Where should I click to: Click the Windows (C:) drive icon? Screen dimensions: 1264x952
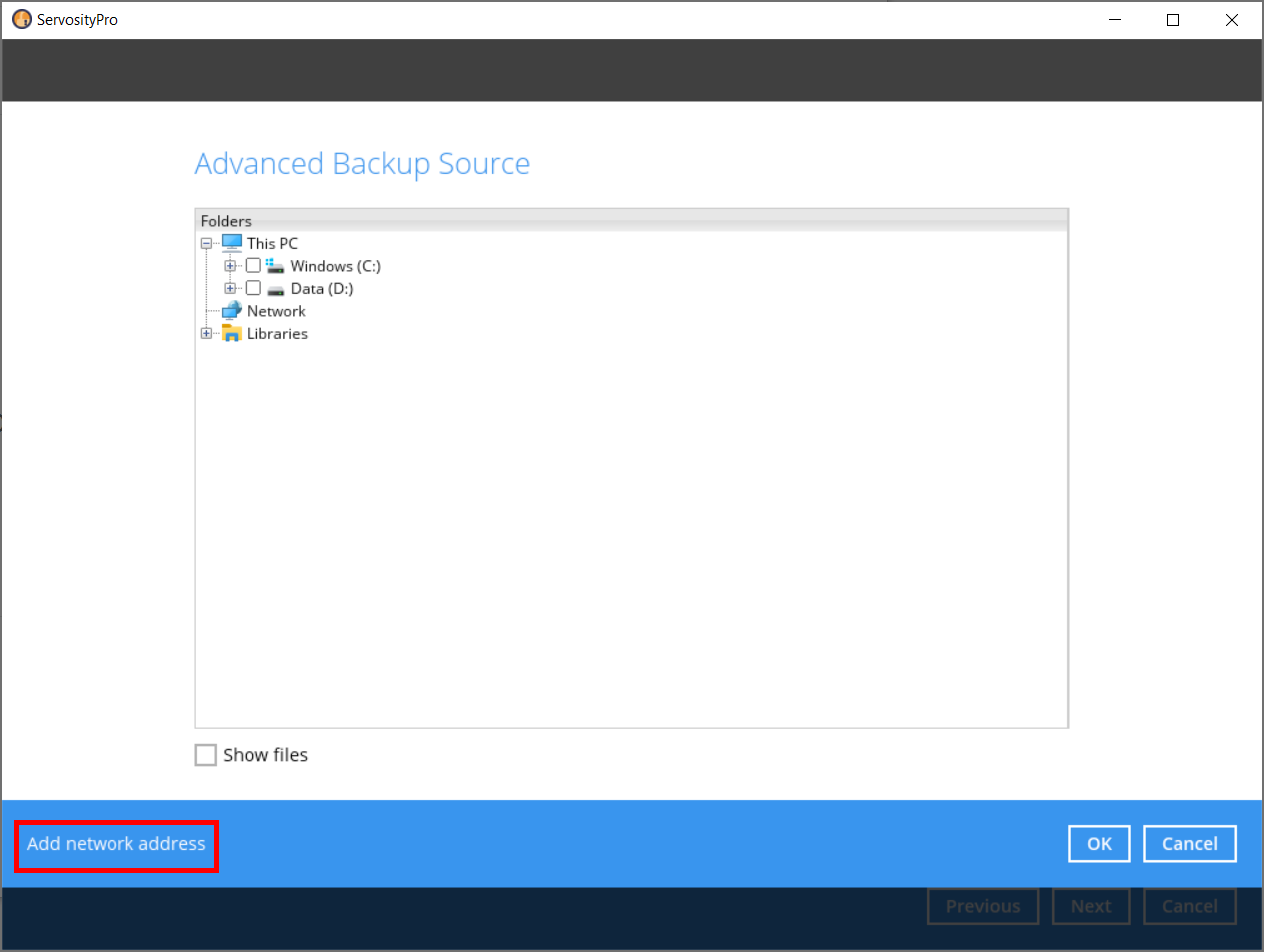tap(274, 265)
